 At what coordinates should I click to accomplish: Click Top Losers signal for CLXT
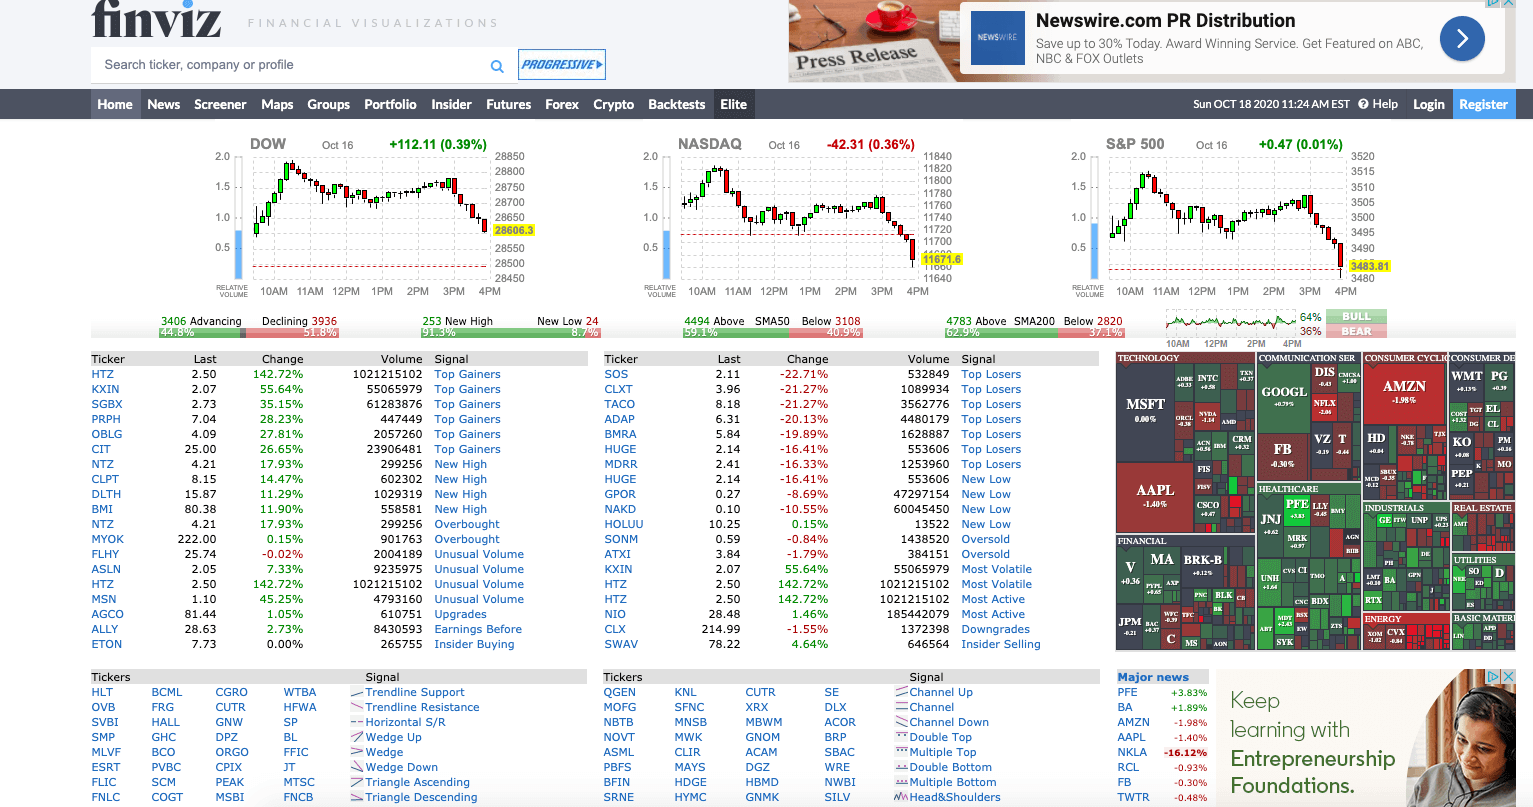pos(991,389)
